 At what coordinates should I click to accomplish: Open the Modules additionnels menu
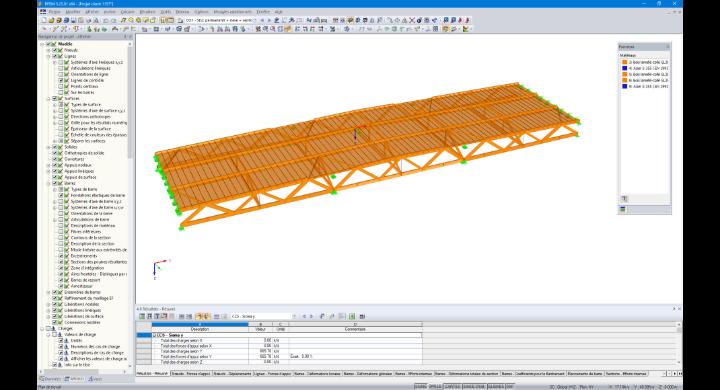232,11
